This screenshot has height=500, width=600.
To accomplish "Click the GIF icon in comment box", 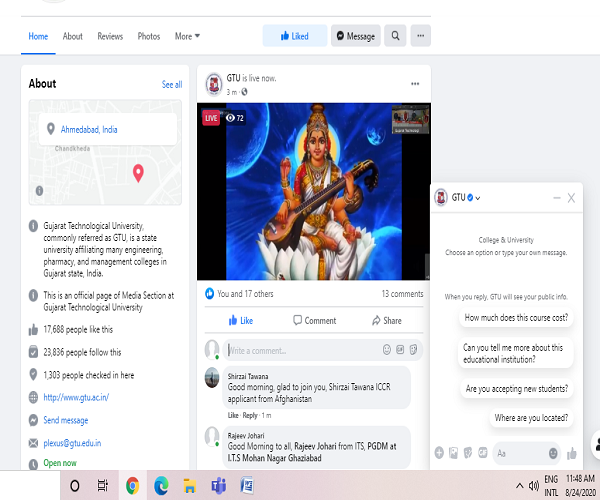I will click(x=400, y=349).
